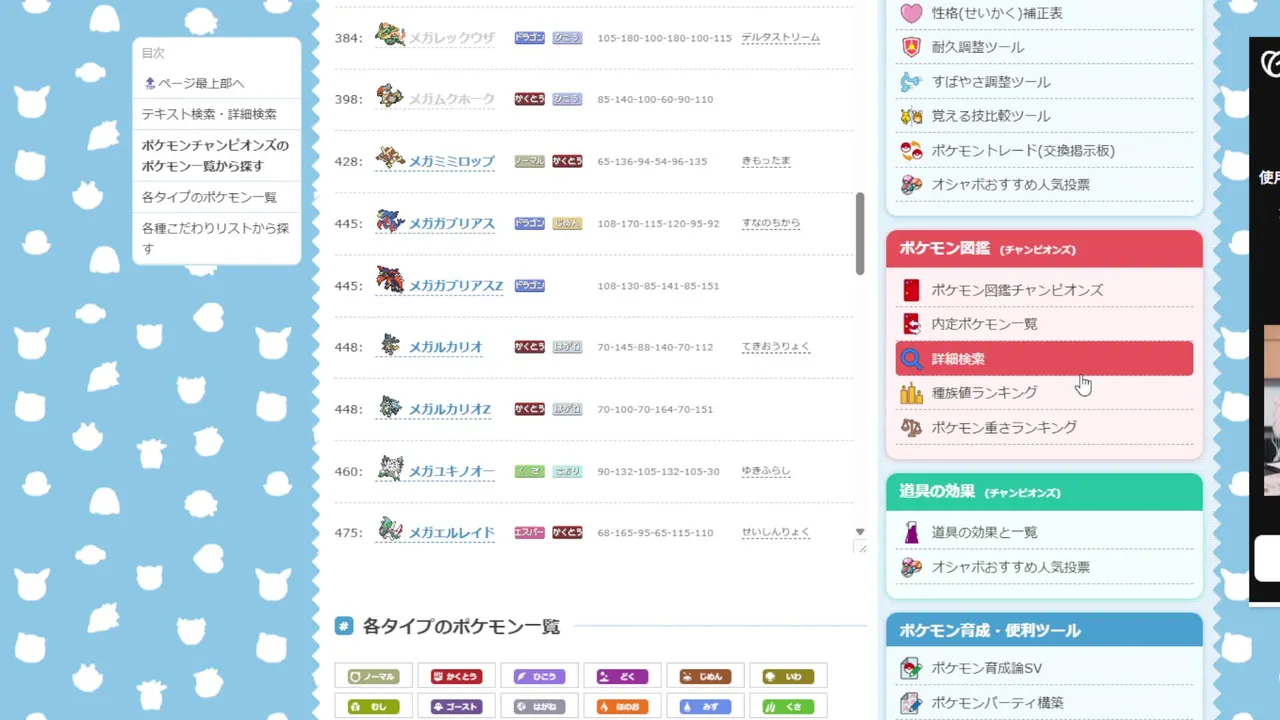Click かくとう type badge on メガムクホーク row
Image resolution: width=1280 pixels, height=720 pixels.
pos(530,100)
